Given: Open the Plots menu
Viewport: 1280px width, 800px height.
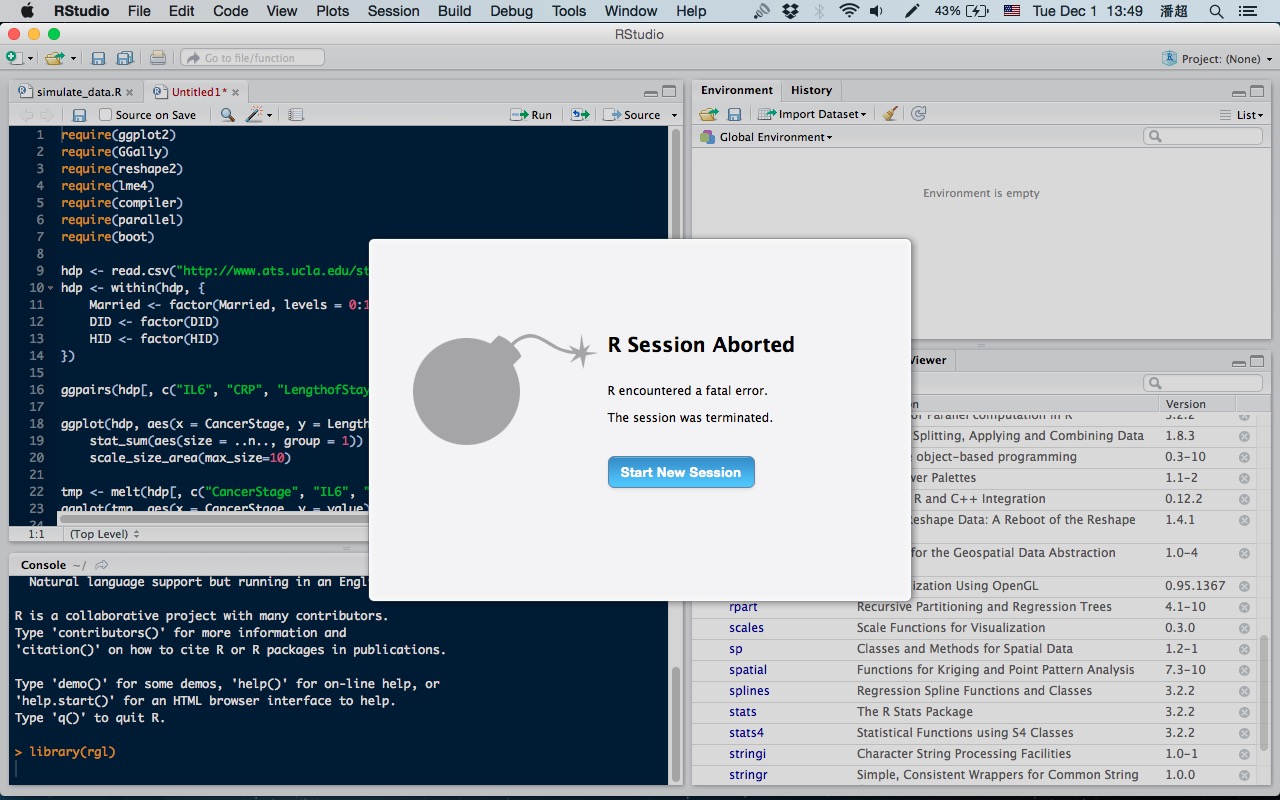Looking at the screenshot, I should point(332,11).
